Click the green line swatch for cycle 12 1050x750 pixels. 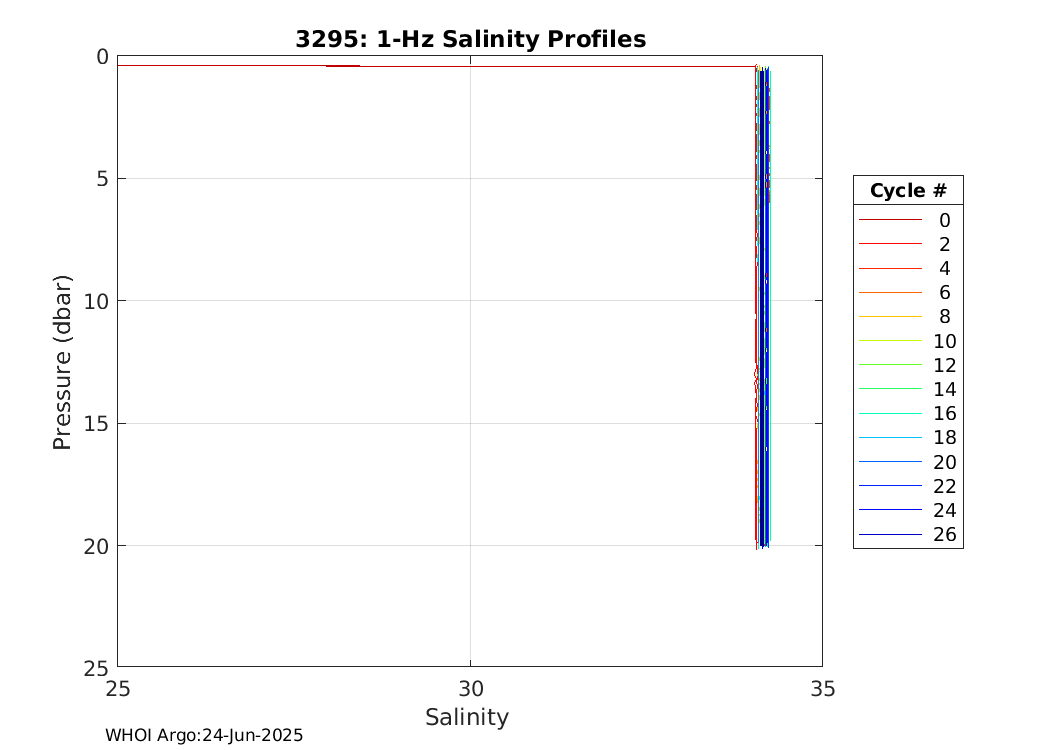[891, 364]
